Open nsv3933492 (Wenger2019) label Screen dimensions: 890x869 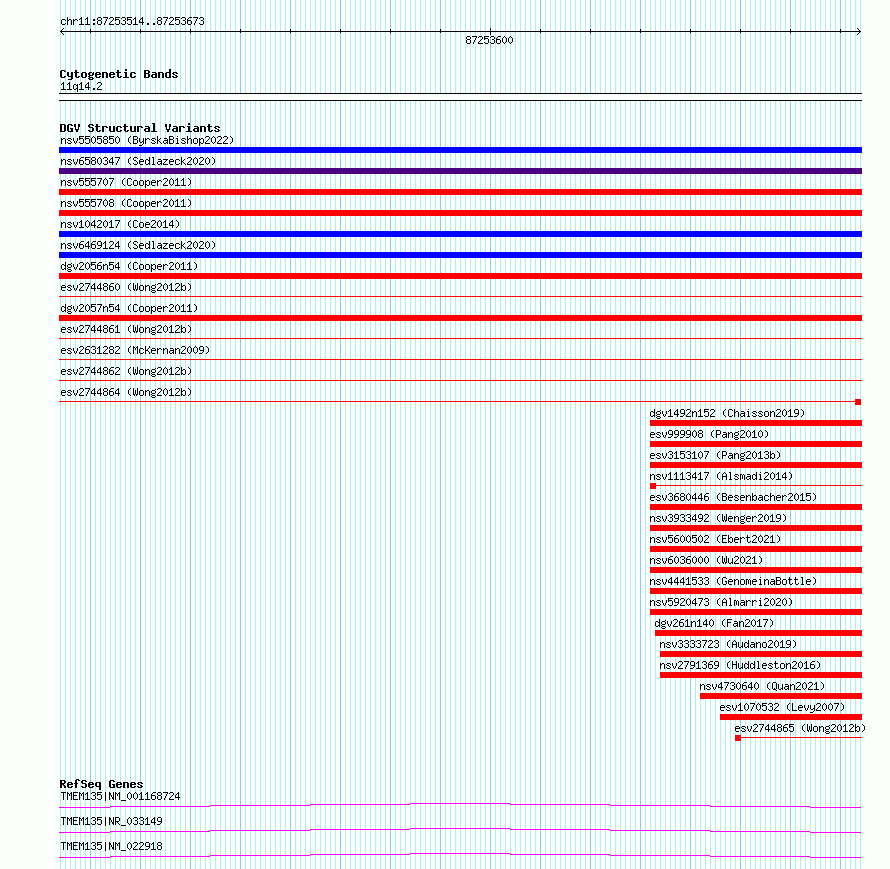(718, 518)
